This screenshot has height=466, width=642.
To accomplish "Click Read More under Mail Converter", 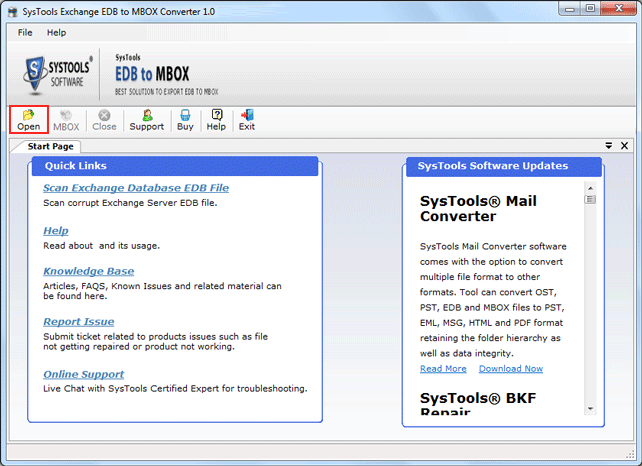I will click(443, 369).
